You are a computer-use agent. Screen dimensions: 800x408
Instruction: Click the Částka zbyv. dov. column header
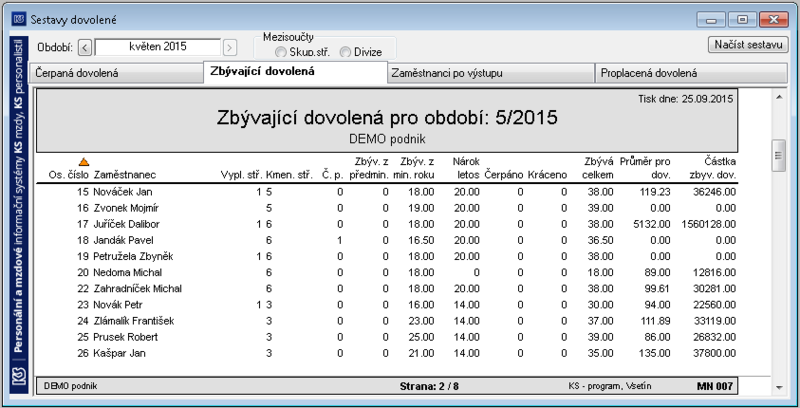tap(713, 168)
